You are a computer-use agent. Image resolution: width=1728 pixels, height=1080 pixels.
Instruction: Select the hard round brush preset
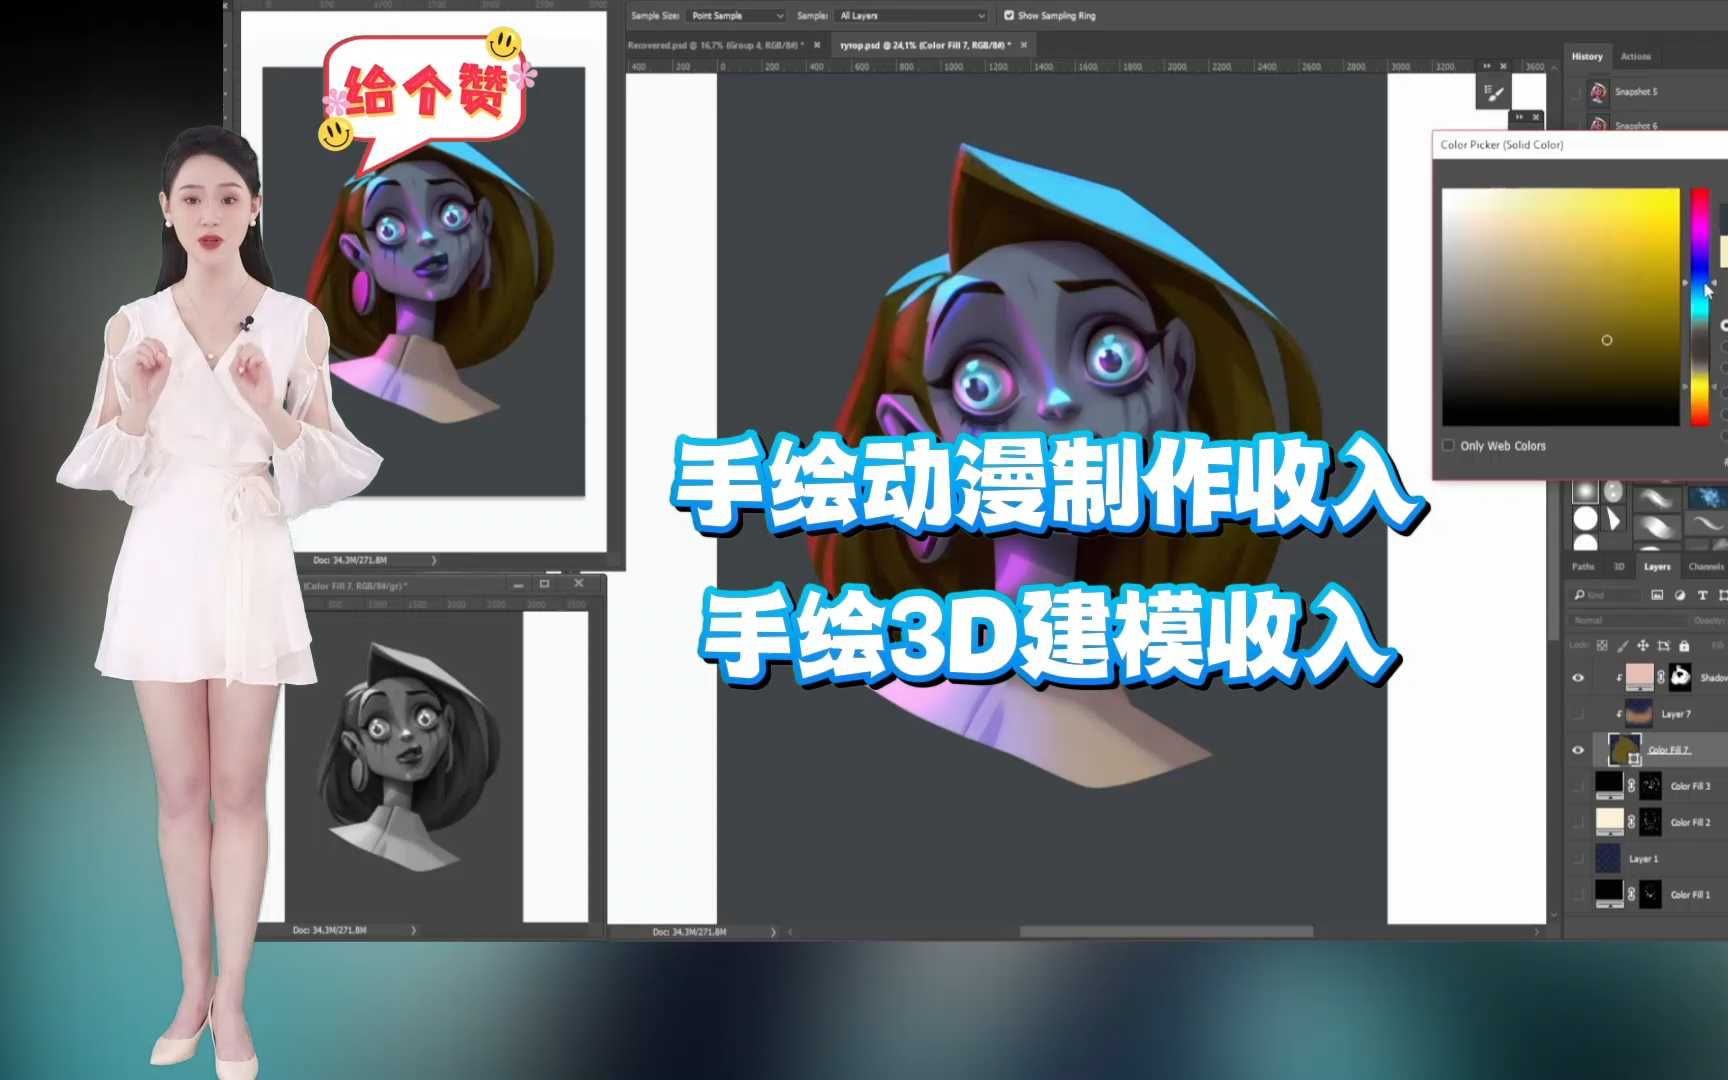(x=1585, y=519)
